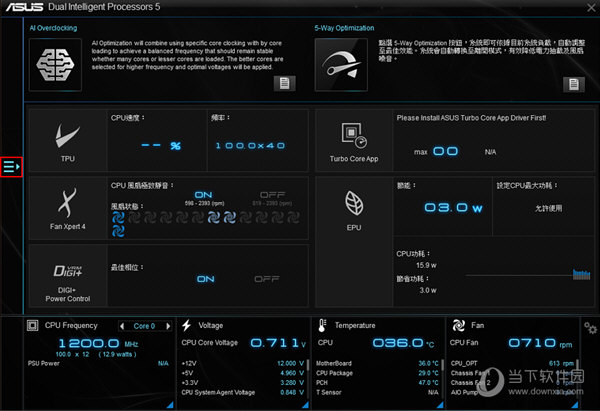
Task: Open the settings gear icon
Action: pyautogui.click(x=590, y=328)
